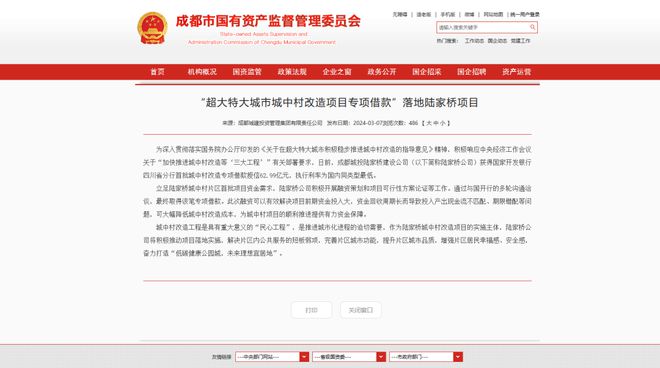This screenshot has width=660, height=368.
Task: Open the 机构概况 nav menu item
Action: [x=202, y=72]
